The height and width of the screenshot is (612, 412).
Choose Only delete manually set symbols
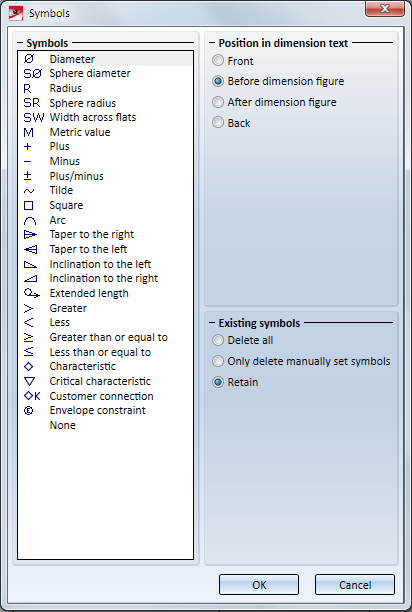[x=301, y=361]
